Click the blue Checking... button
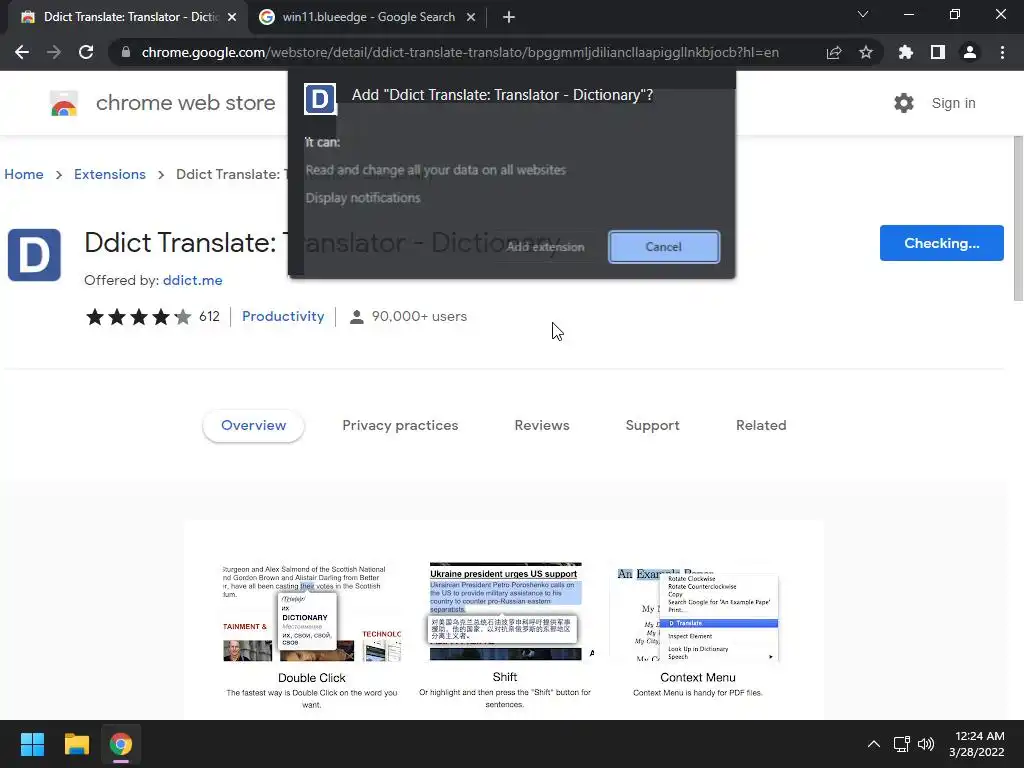This screenshot has width=1024, height=768. tap(941, 243)
